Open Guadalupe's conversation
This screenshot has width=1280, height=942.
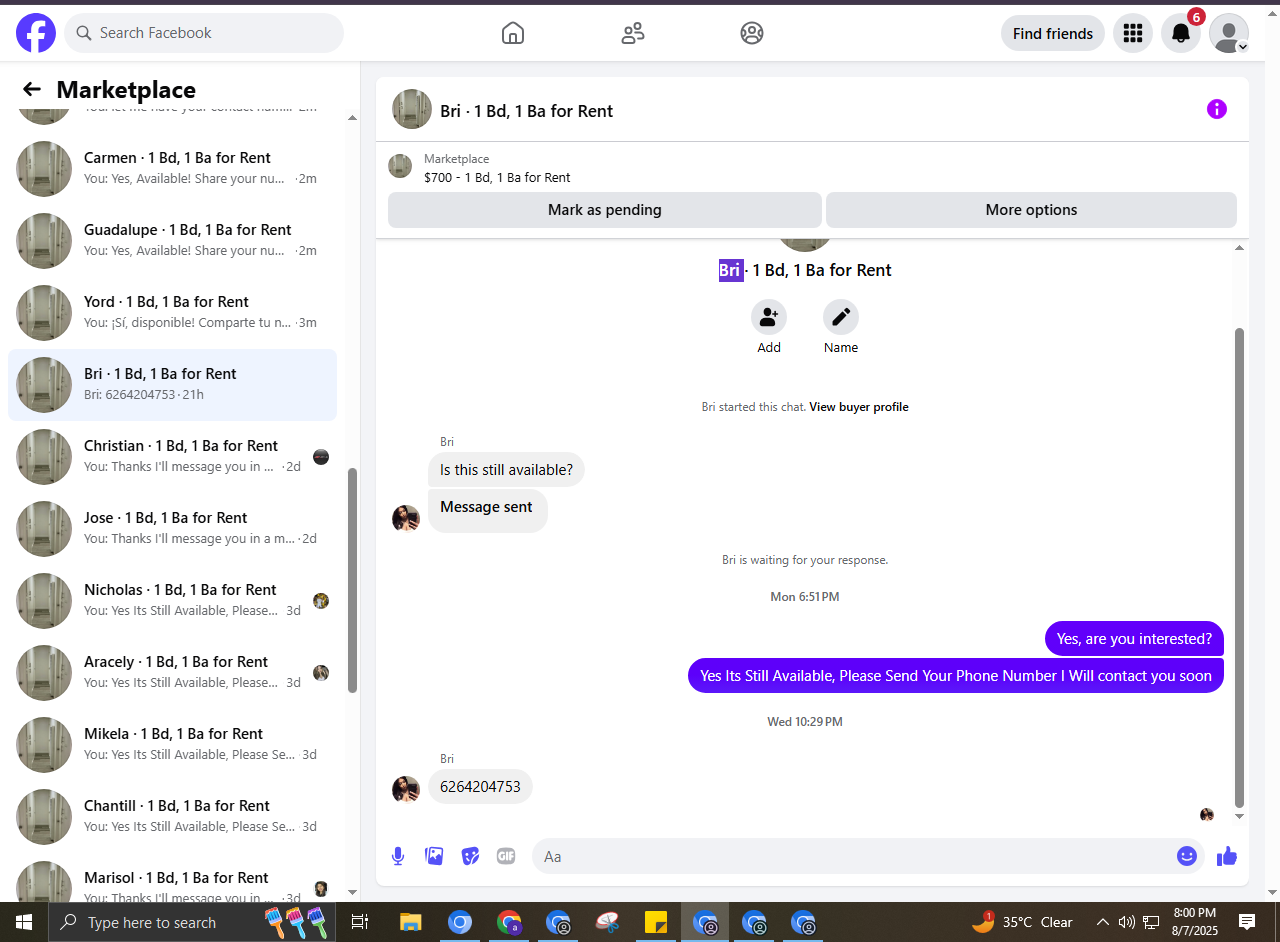[172, 241]
